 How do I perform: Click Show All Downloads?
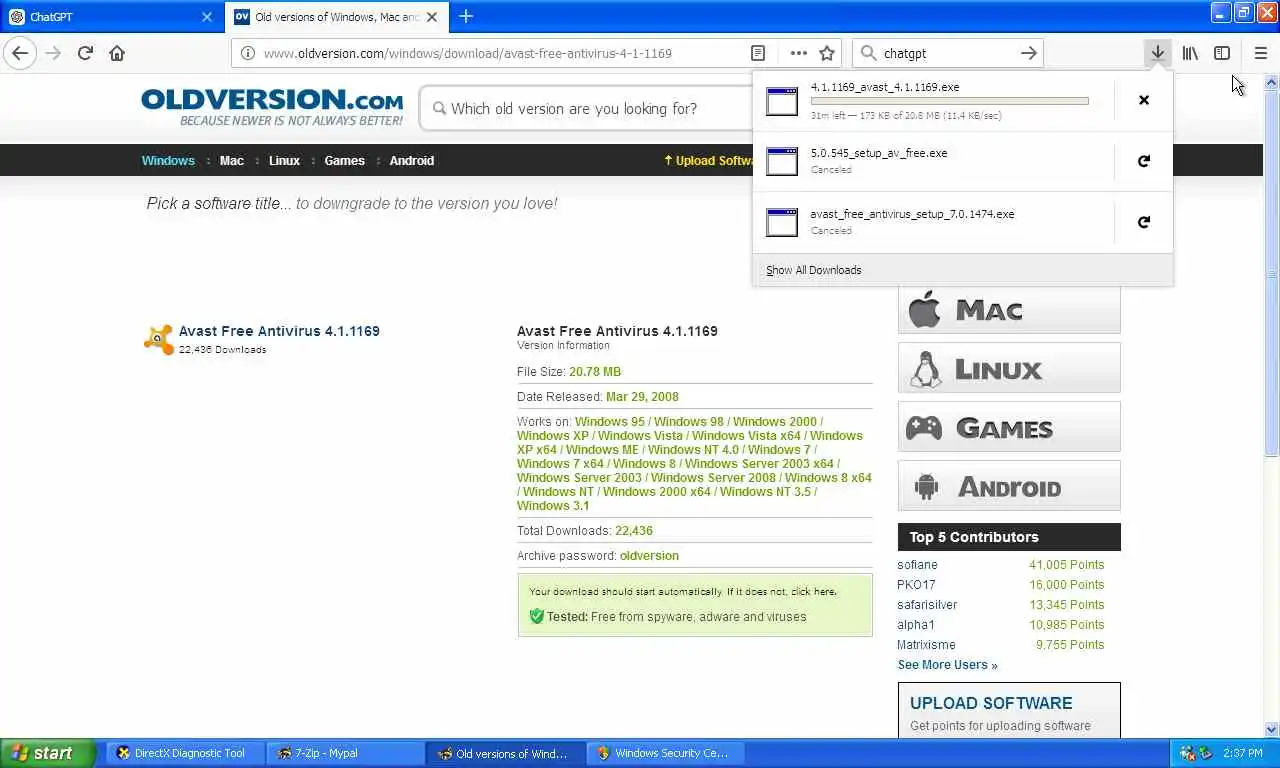pyautogui.click(x=813, y=270)
